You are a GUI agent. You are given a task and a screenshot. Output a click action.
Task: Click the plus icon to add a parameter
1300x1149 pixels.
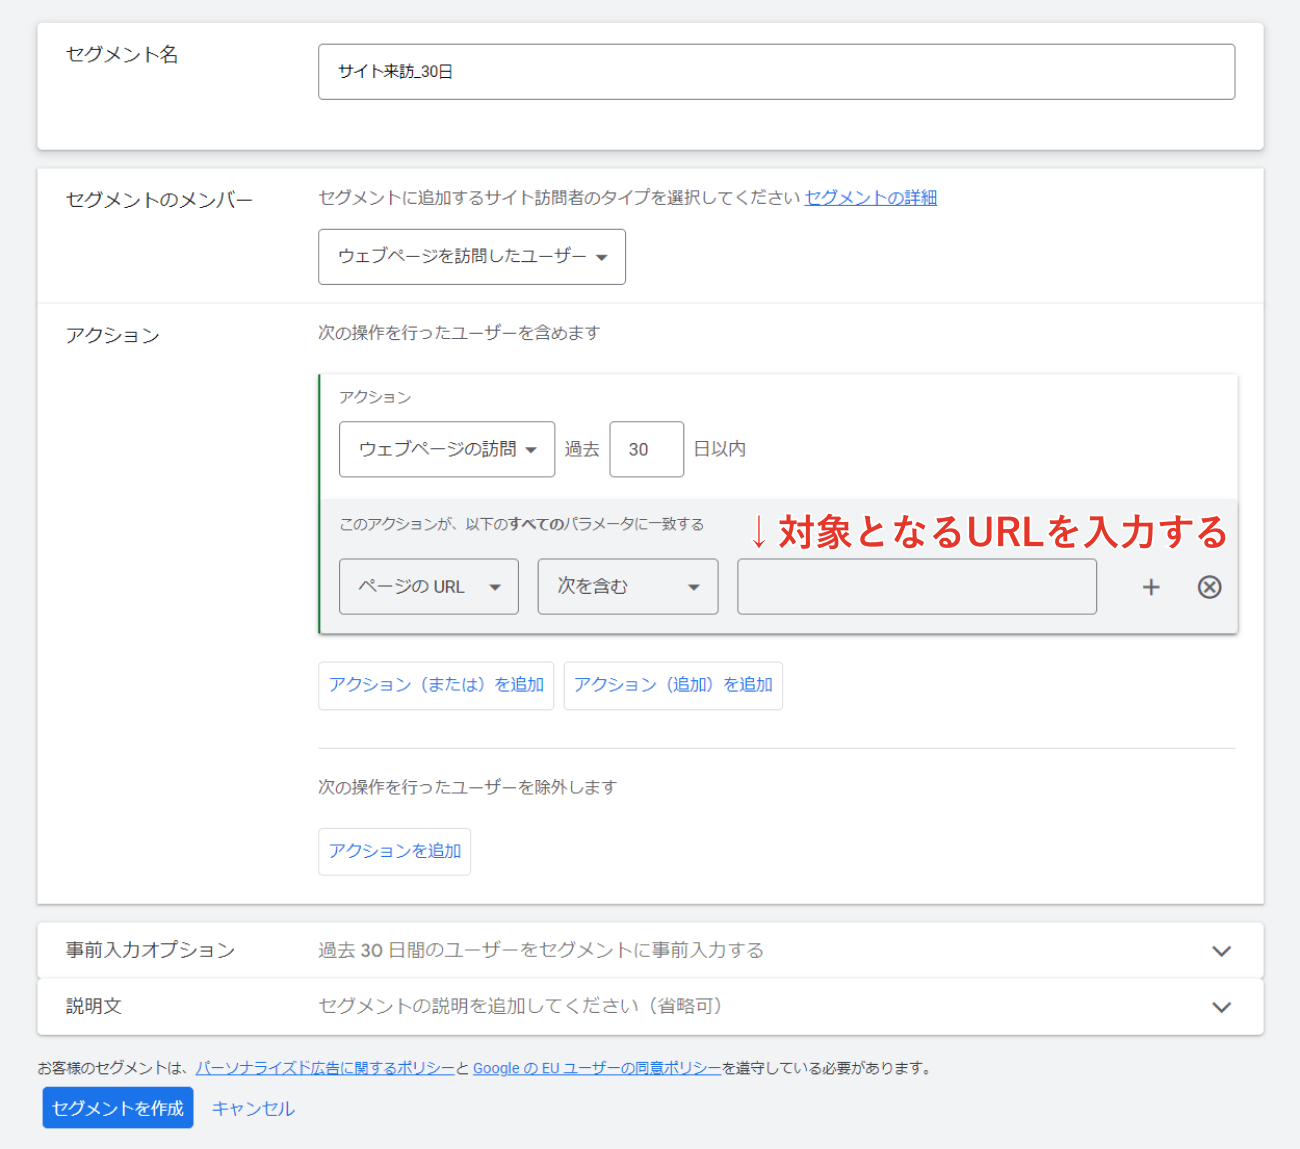(x=1151, y=587)
